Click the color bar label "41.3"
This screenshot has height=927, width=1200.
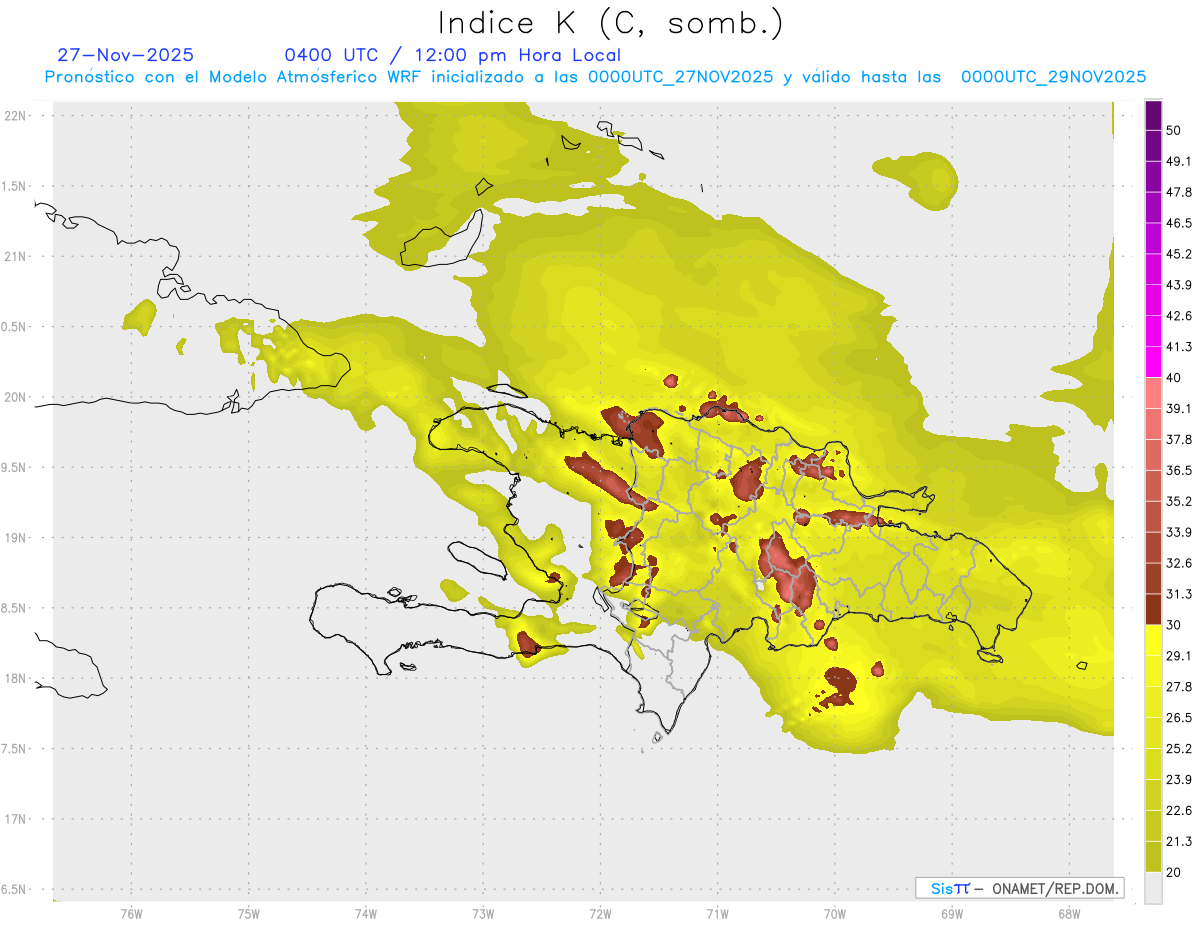(1178, 347)
